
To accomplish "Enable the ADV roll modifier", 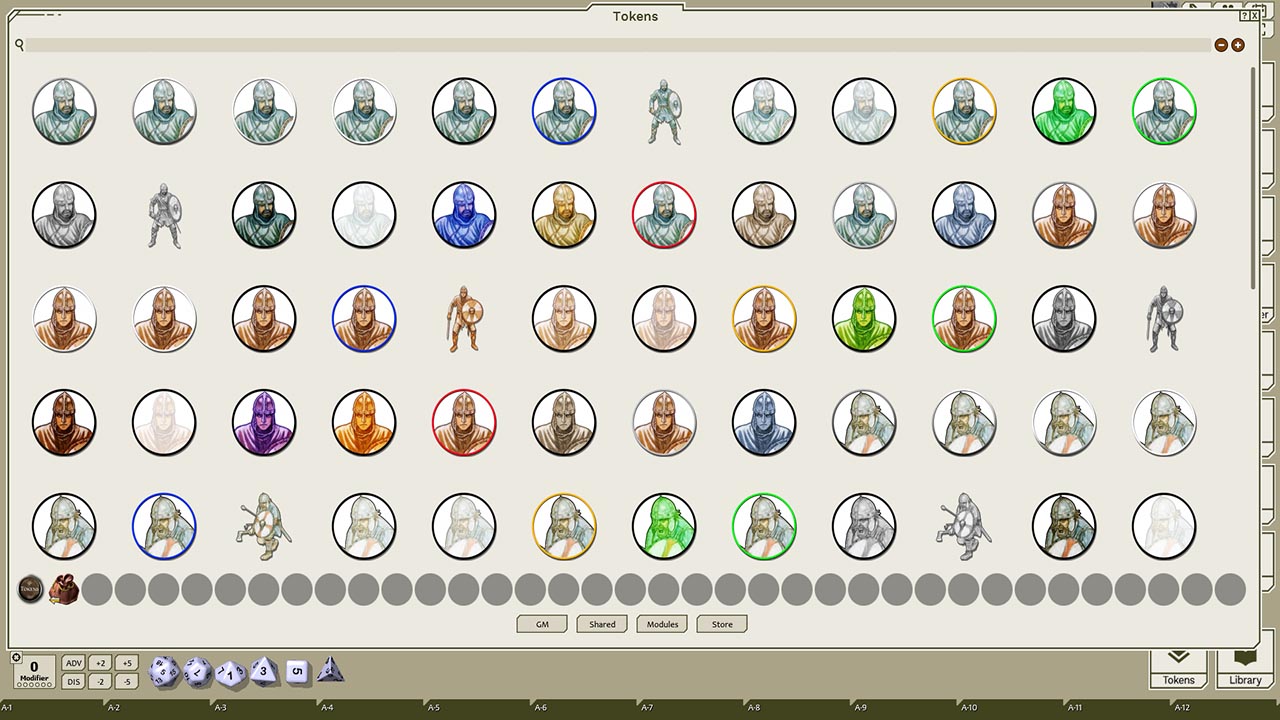I will pos(74,661).
